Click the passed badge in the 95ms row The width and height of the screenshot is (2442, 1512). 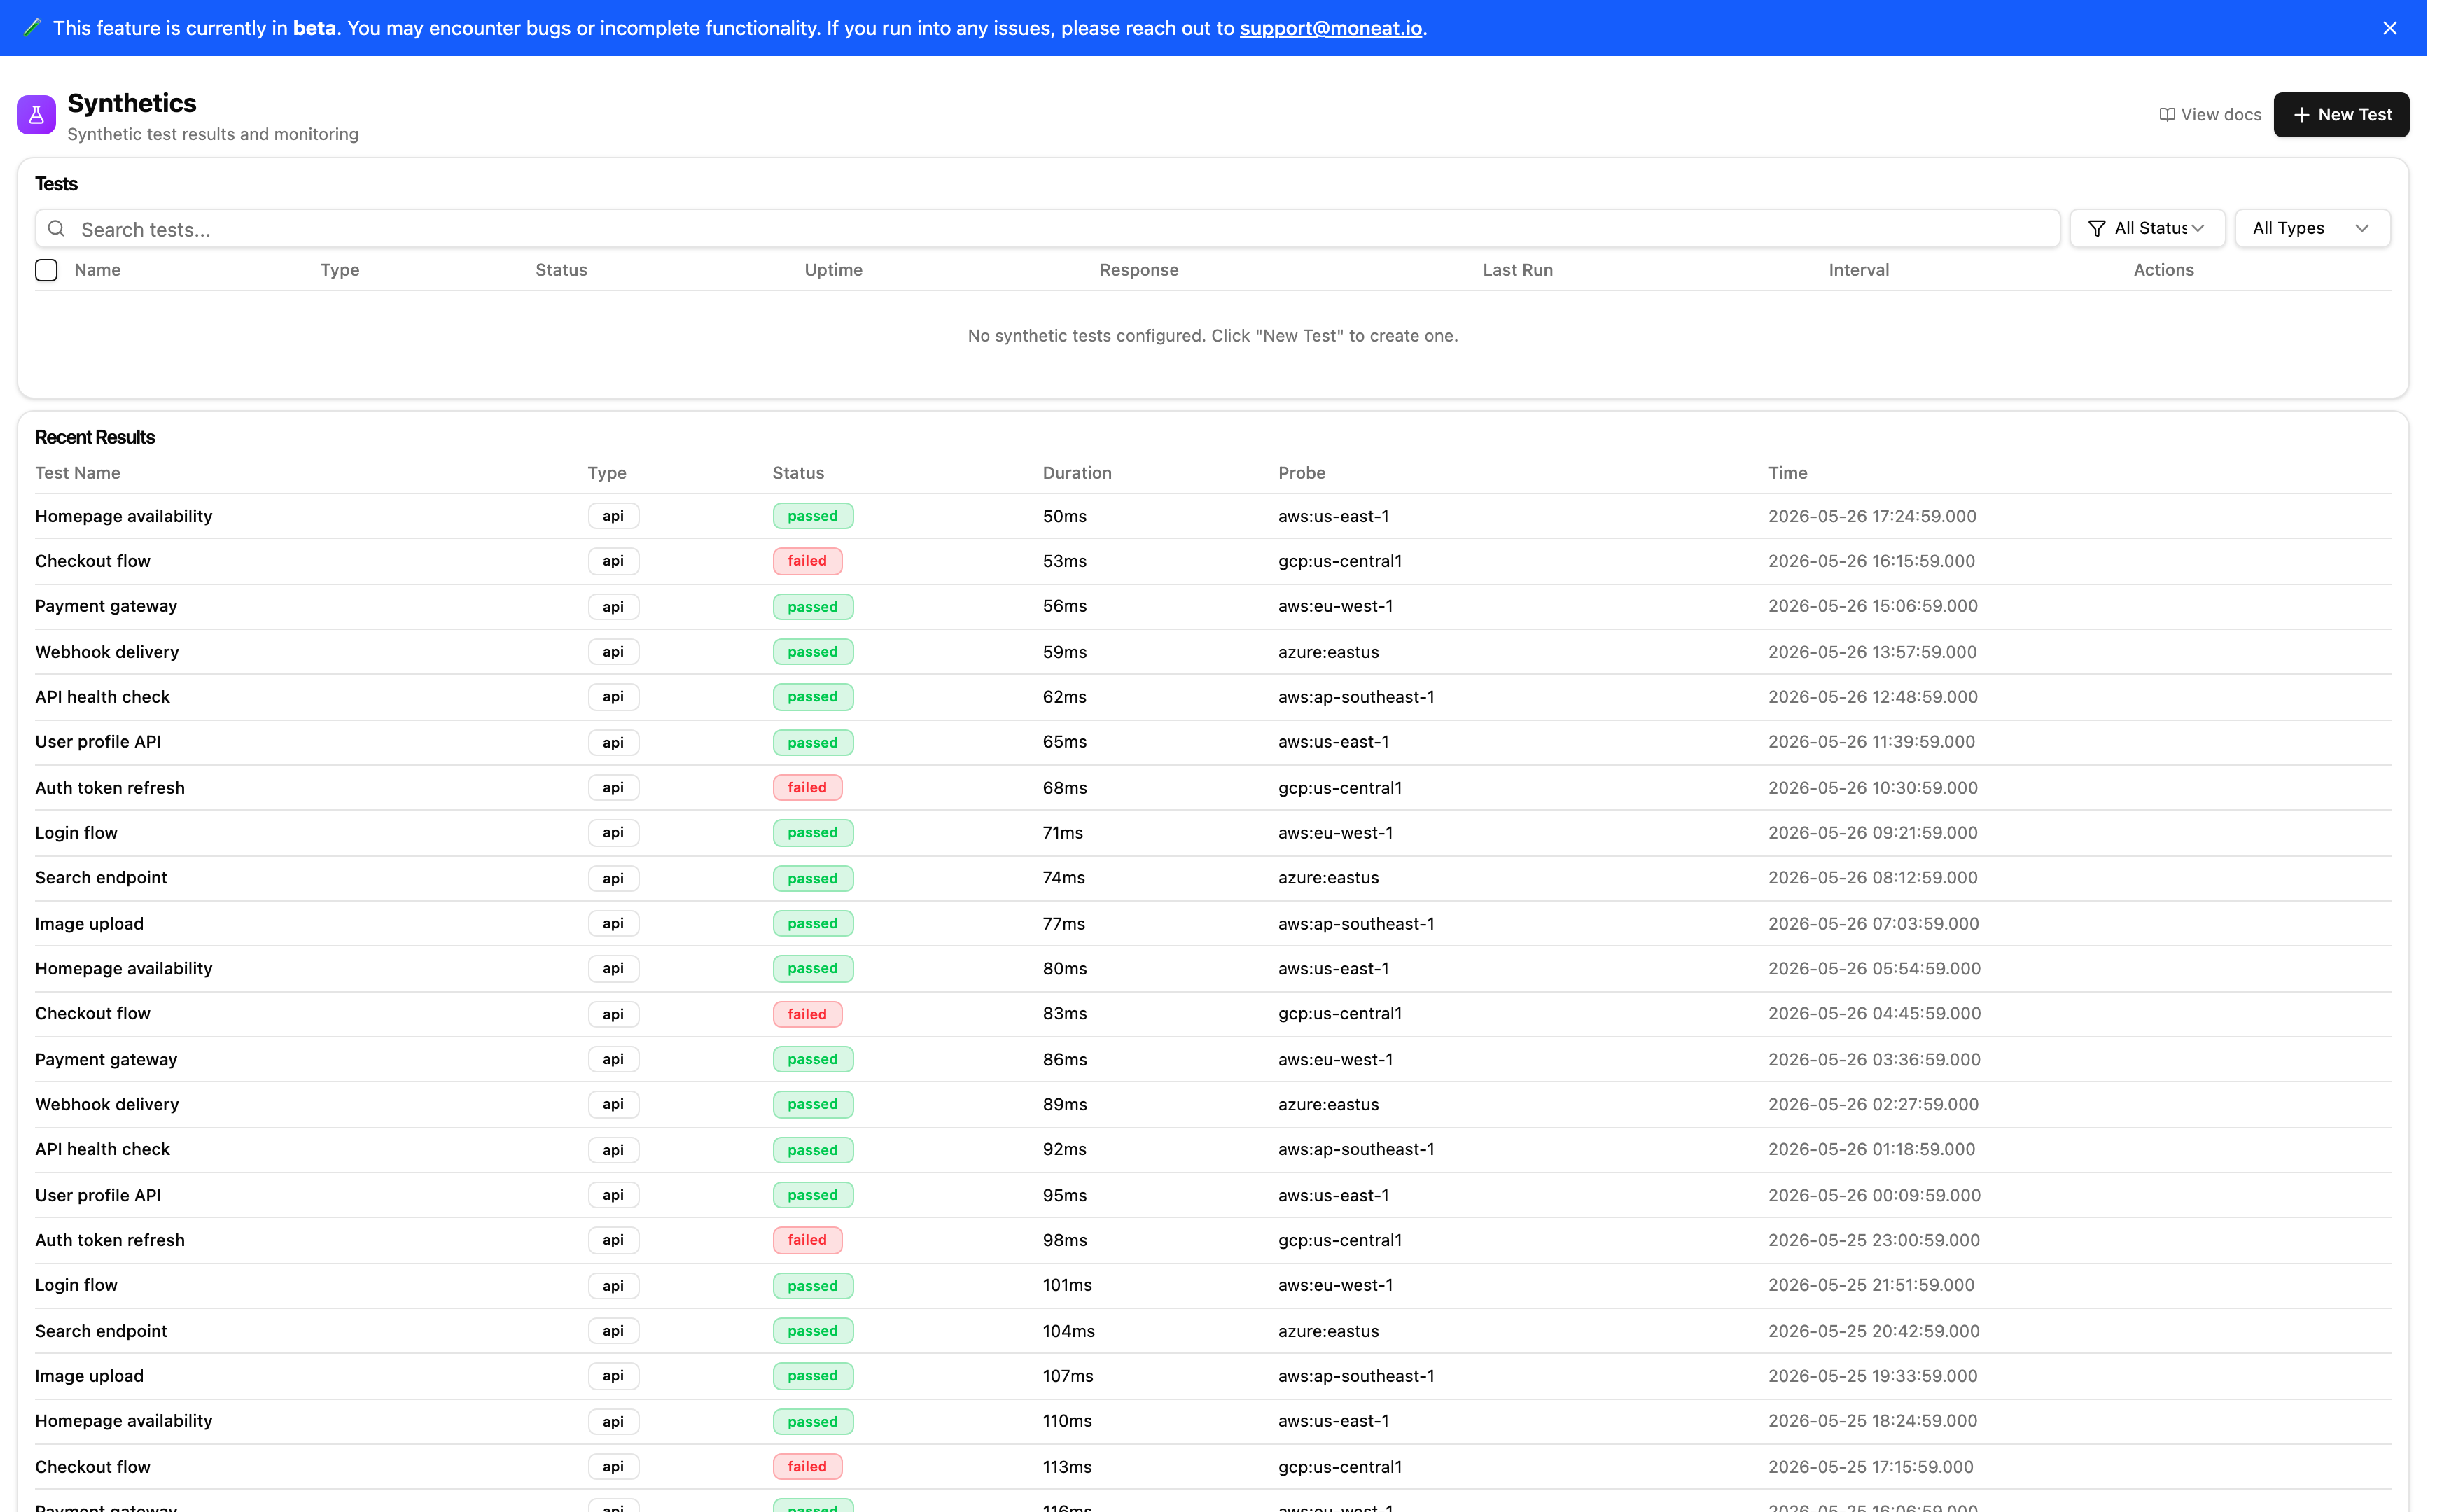click(x=812, y=1195)
